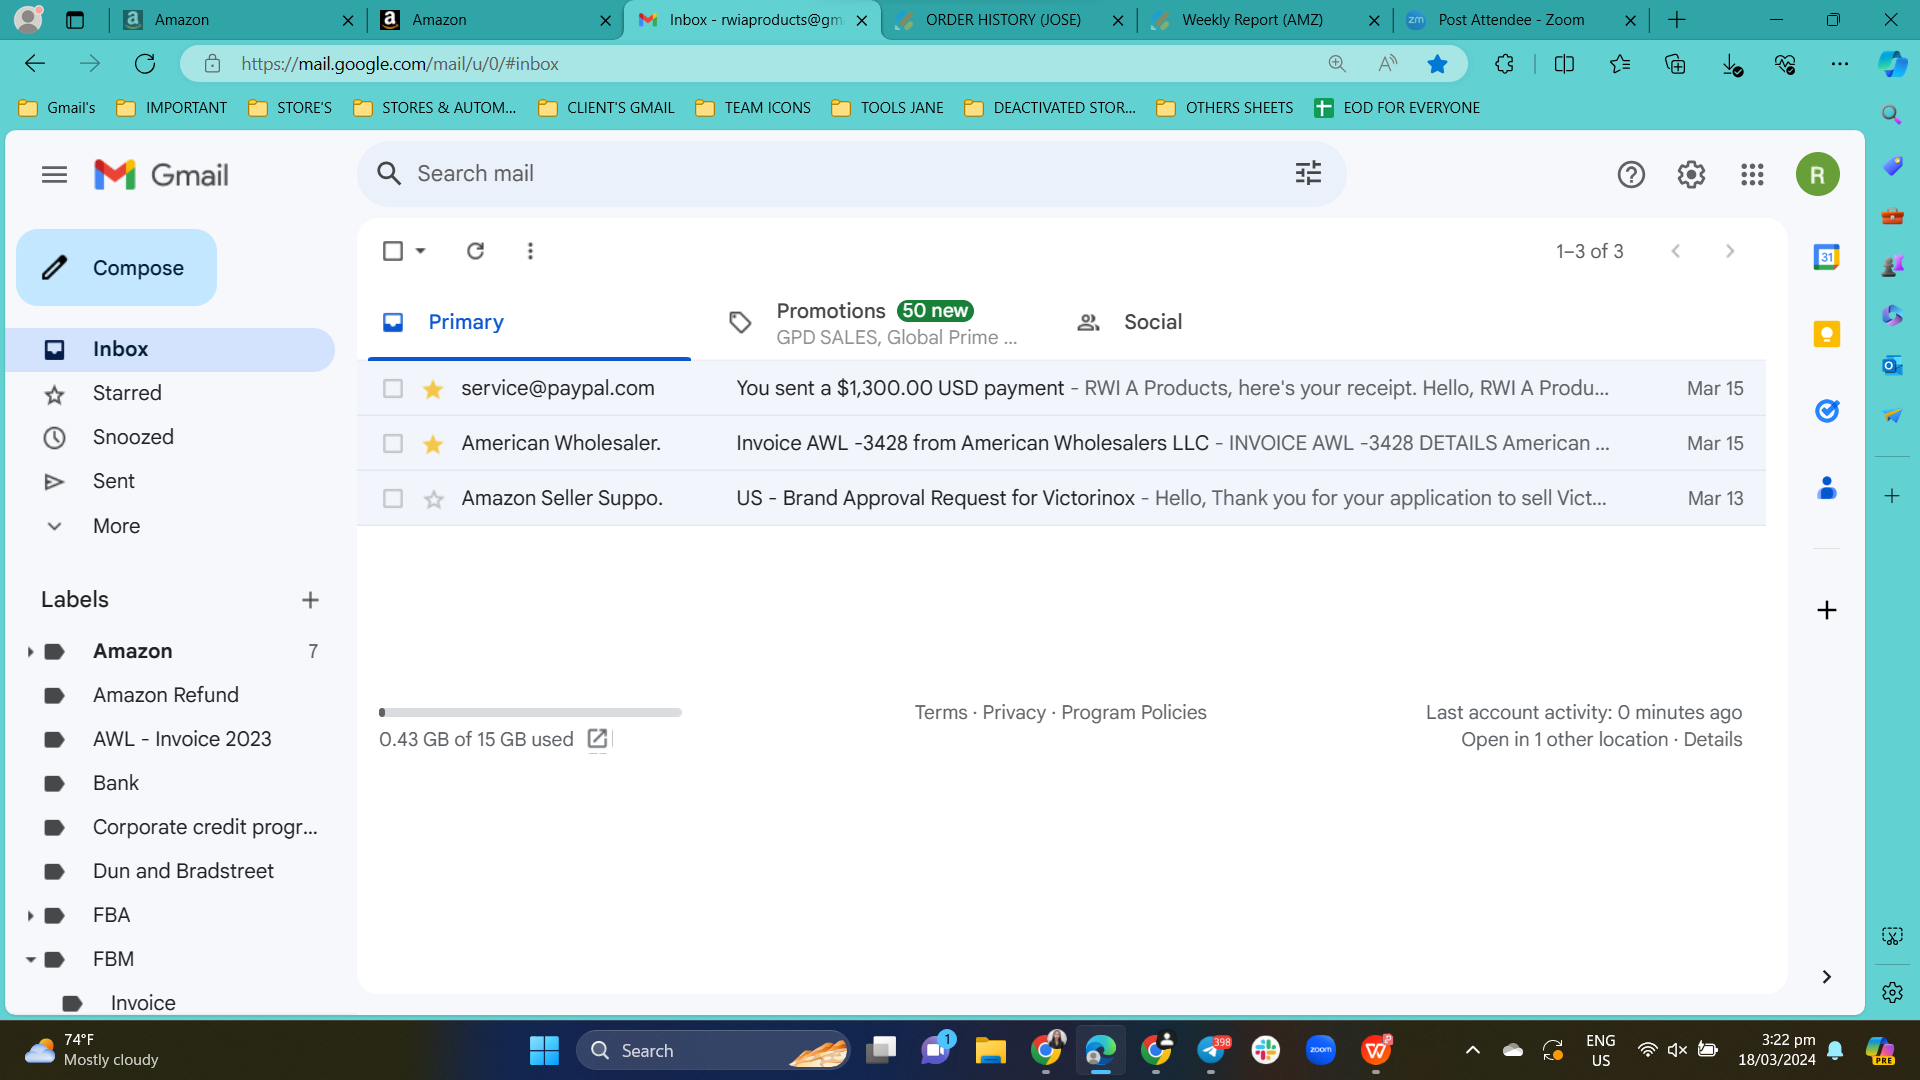The image size is (1920, 1080).
Task: Refresh the inbox mail list
Action: tap(476, 251)
